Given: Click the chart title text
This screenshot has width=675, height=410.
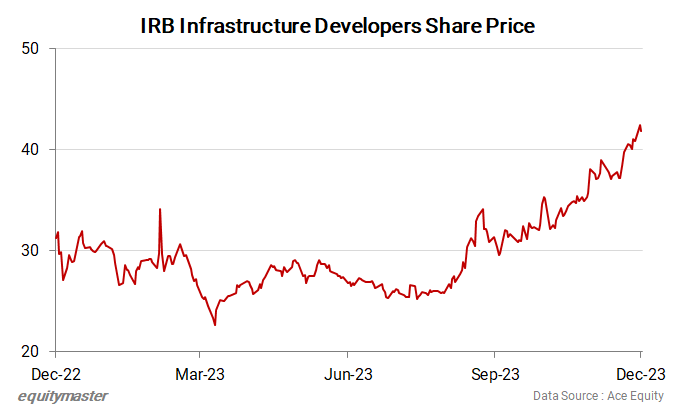Looking at the screenshot, I should (337, 26).
